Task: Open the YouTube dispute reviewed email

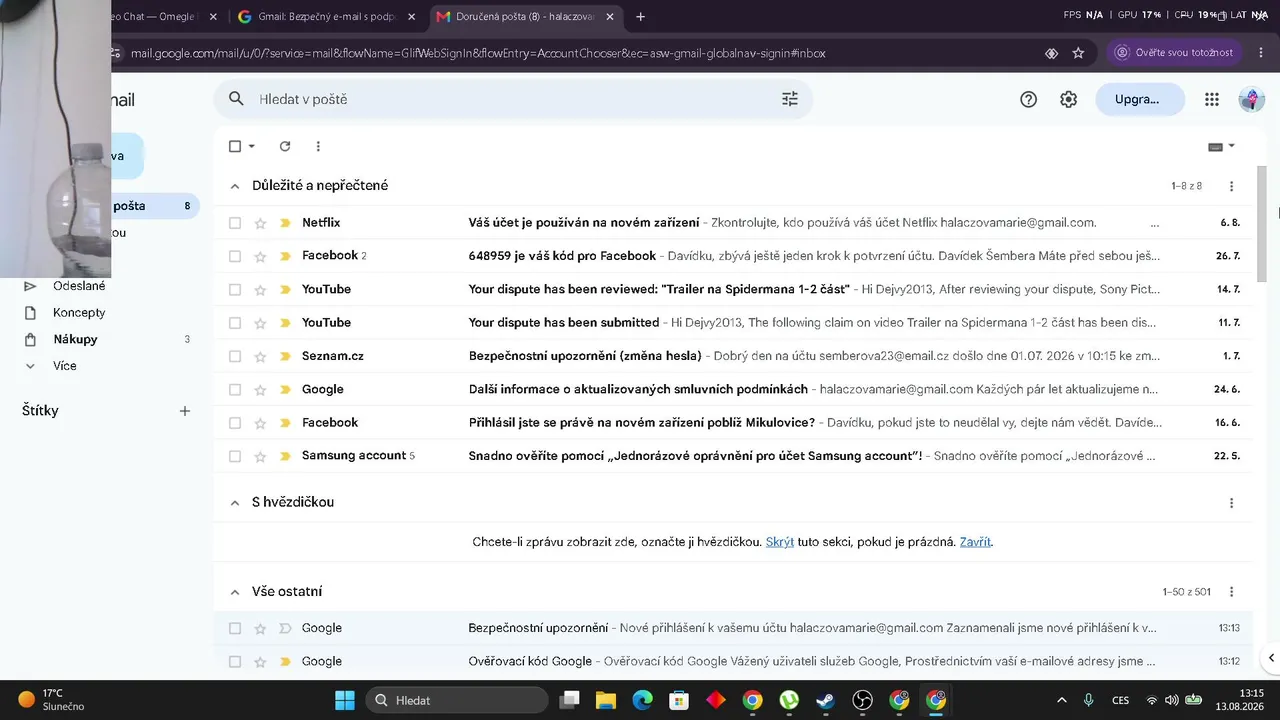Action: pyautogui.click(x=733, y=289)
